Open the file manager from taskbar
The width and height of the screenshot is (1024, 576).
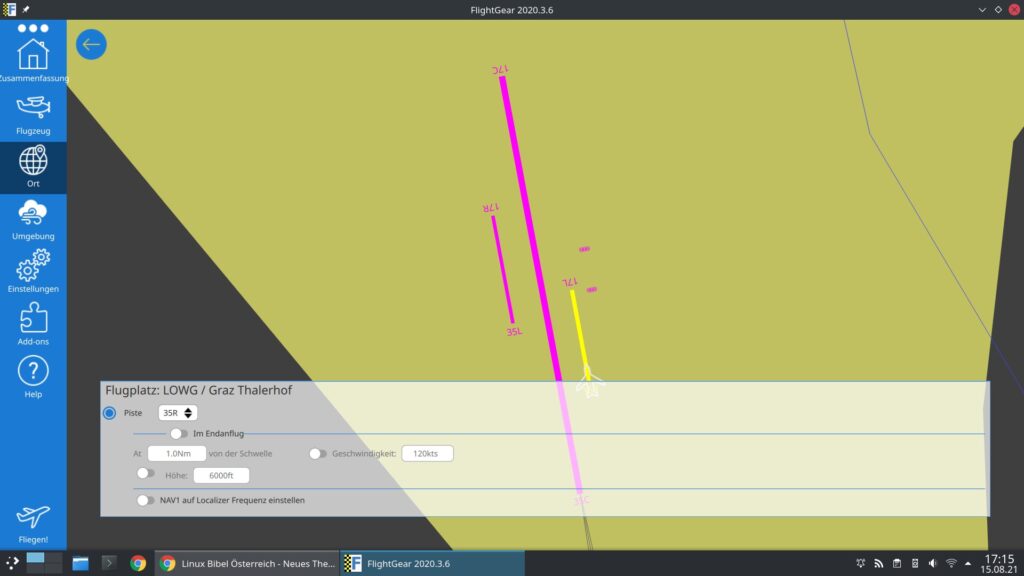pyautogui.click(x=80, y=563)
